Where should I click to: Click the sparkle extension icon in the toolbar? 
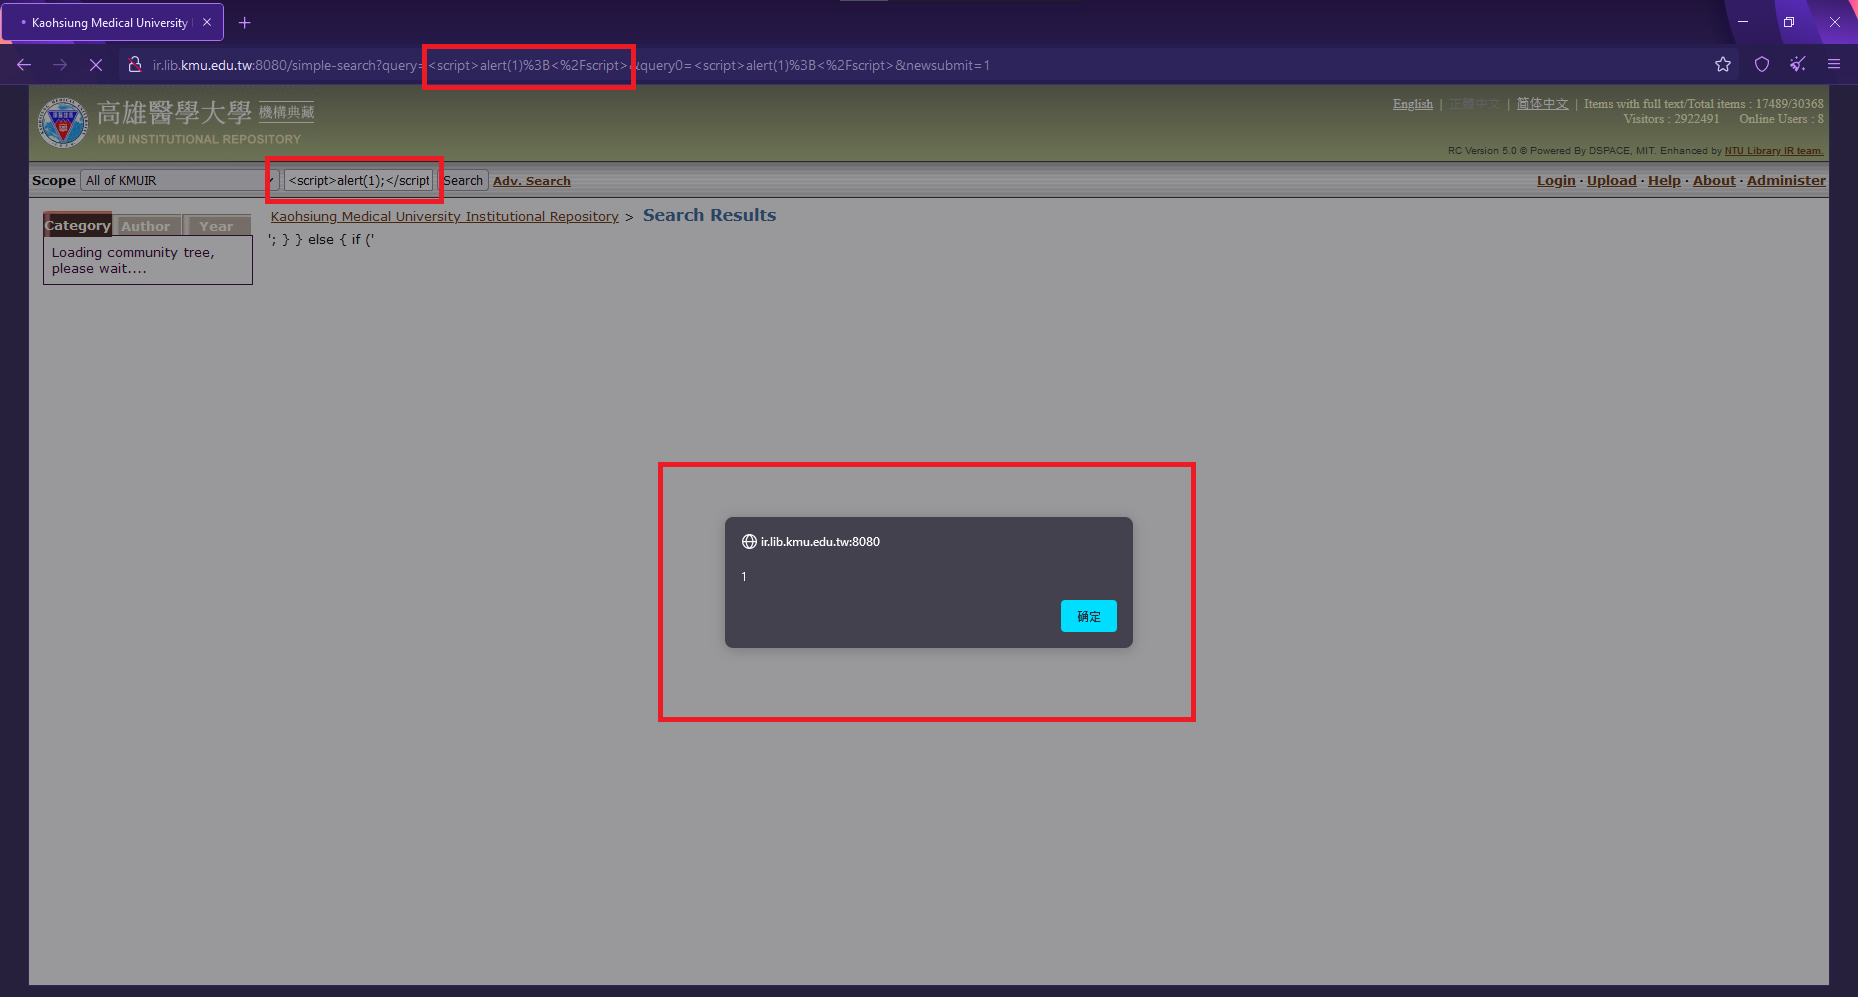pos(1798,65)
